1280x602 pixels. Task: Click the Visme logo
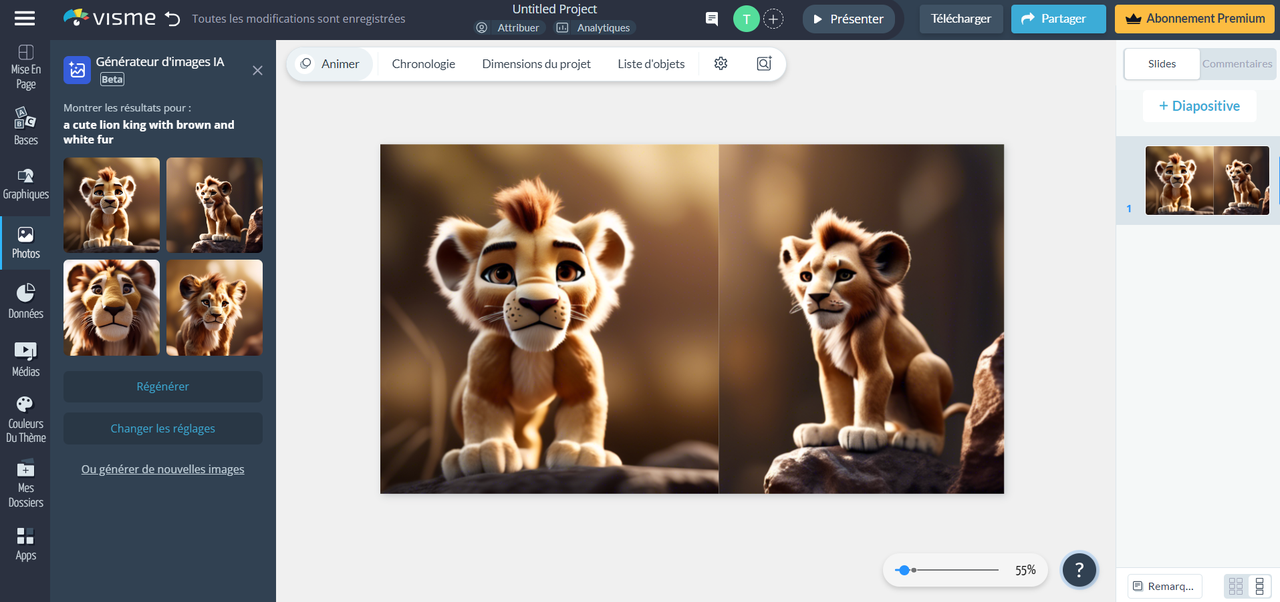tap(109, 18)
